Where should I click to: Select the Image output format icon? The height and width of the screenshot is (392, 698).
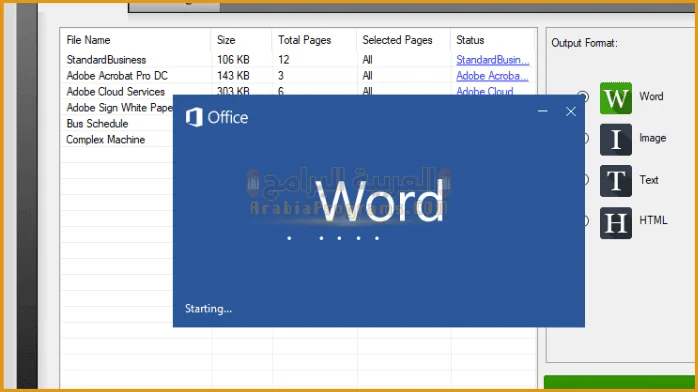click(x=616, y=139)
